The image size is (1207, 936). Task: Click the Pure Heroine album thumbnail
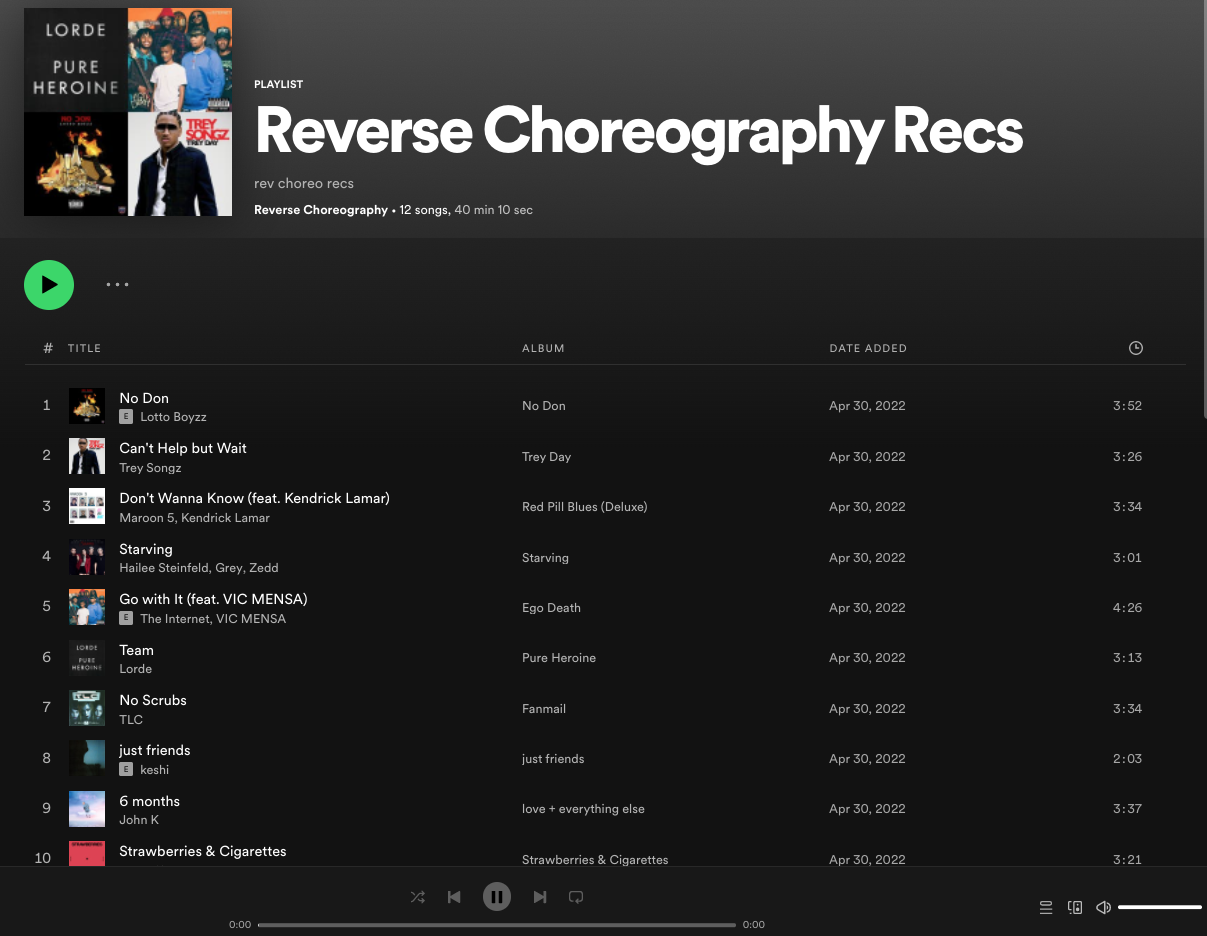click(87, 657)
